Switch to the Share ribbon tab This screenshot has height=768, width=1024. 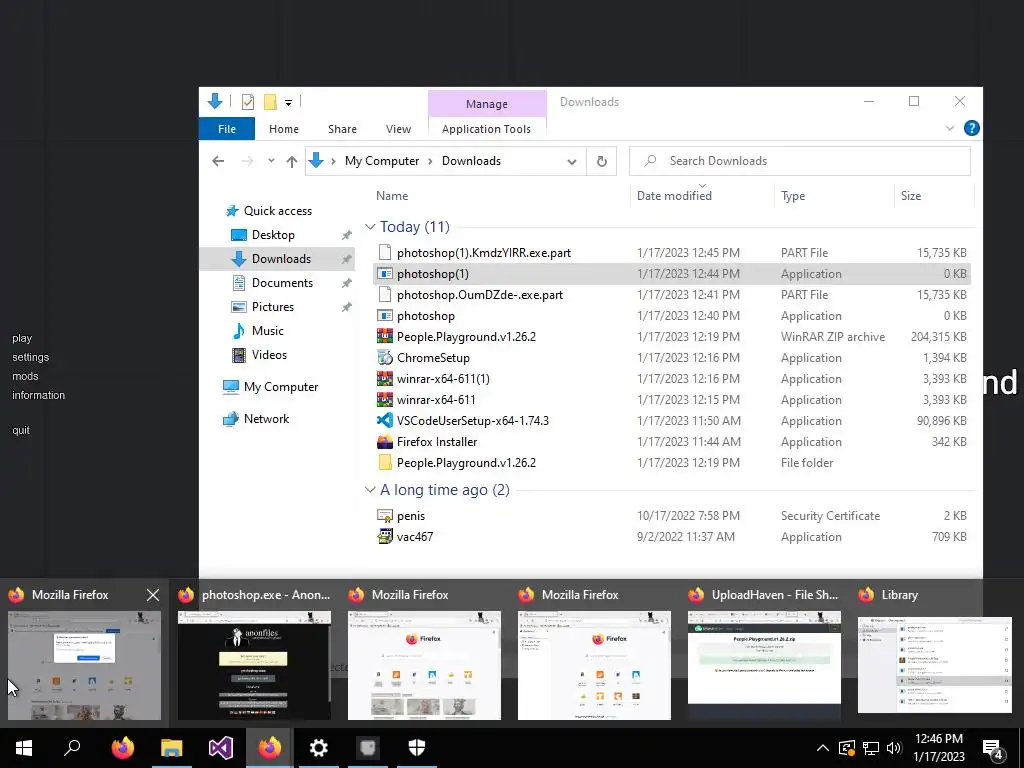[342, 129]
